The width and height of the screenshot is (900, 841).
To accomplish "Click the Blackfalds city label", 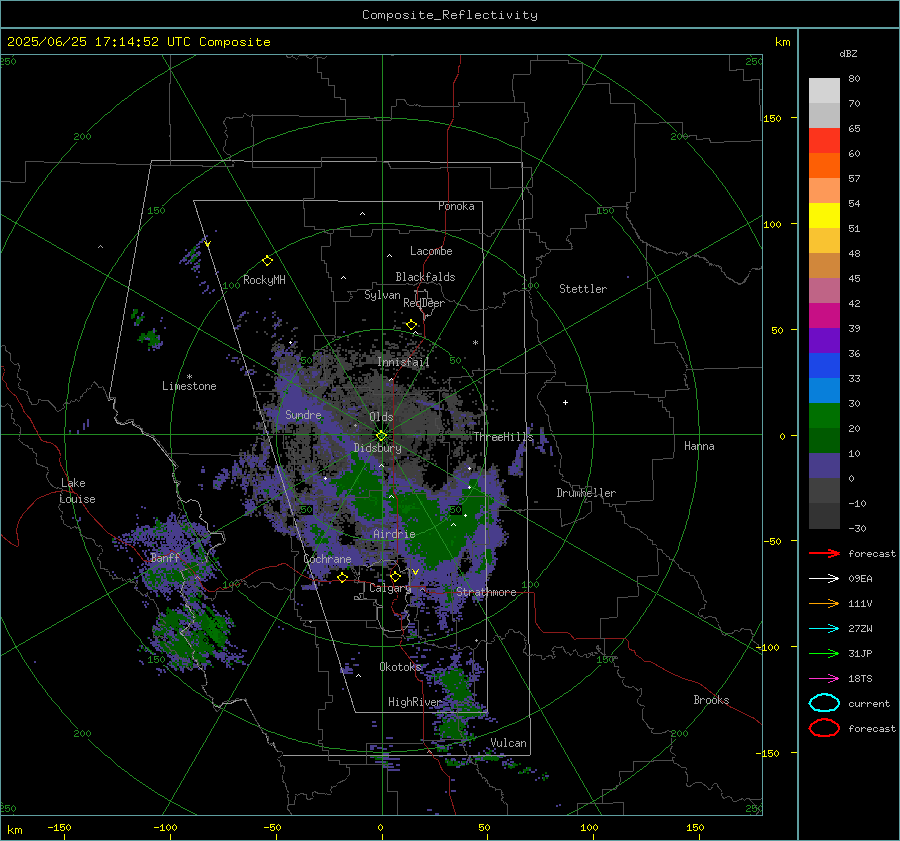I will 425,277.
